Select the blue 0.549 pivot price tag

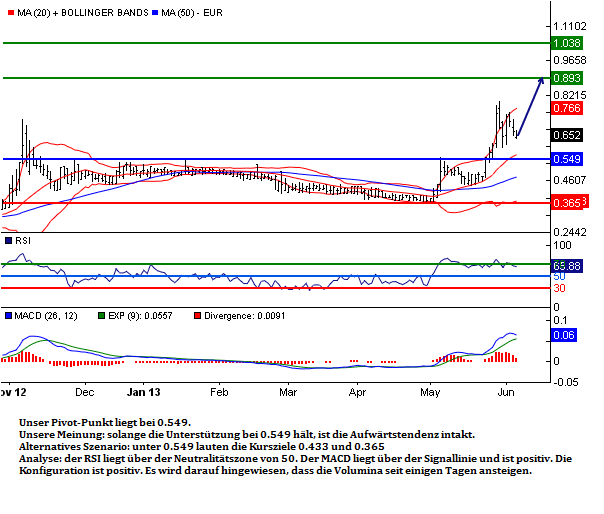(x=567, y=159)
